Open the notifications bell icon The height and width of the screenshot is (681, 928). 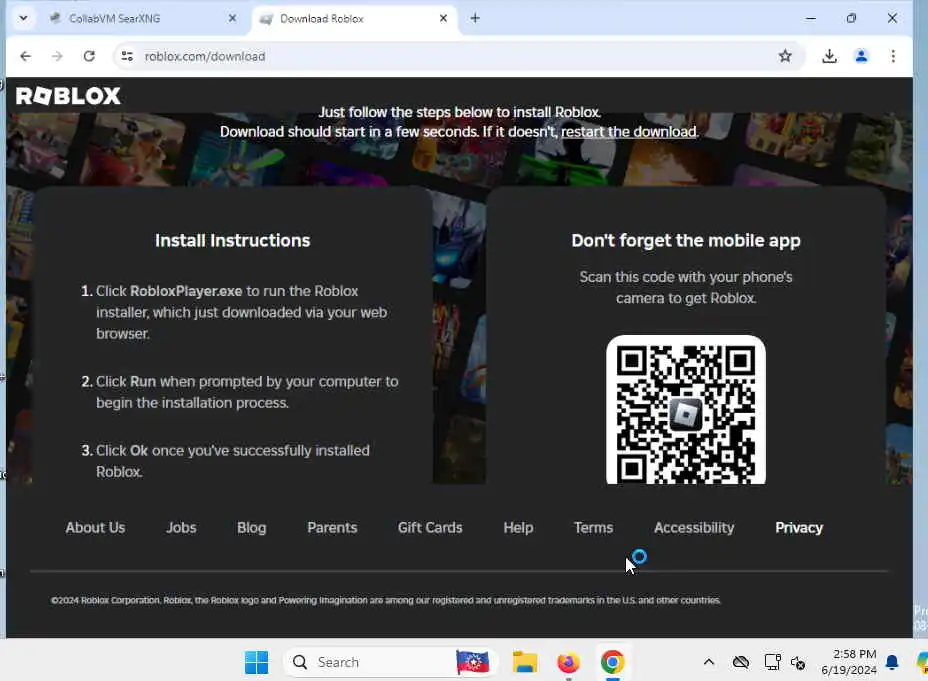(892, 662)
